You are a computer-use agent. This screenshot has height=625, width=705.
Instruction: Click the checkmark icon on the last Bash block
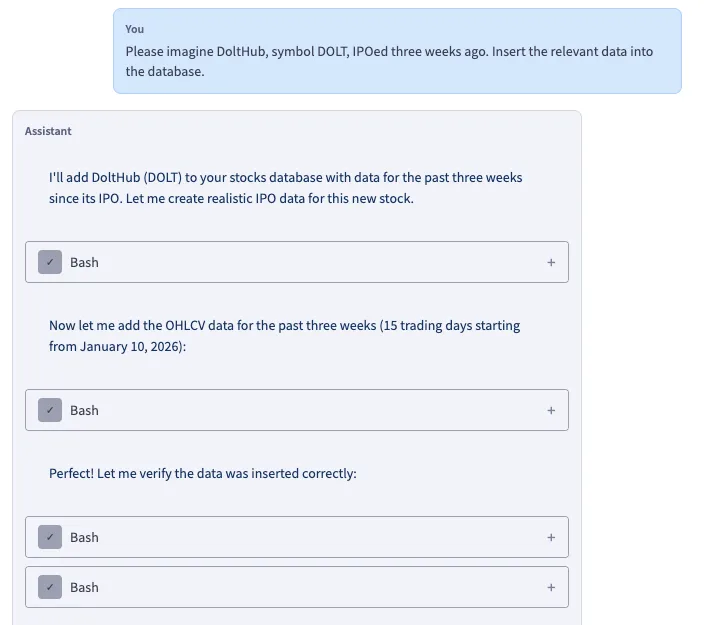pos(50,587)
